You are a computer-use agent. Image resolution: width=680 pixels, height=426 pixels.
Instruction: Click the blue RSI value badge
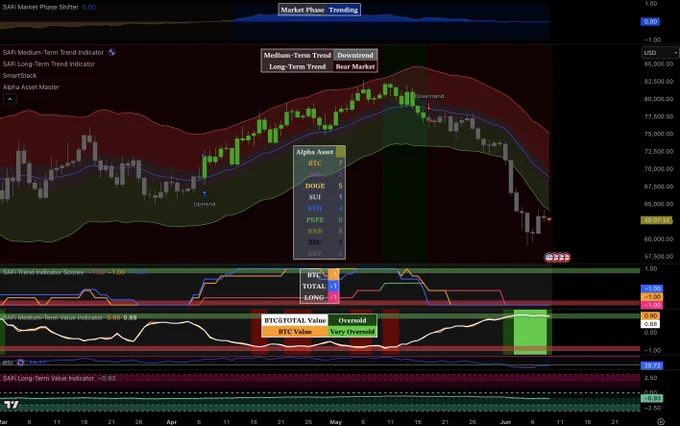click(652, 366)
